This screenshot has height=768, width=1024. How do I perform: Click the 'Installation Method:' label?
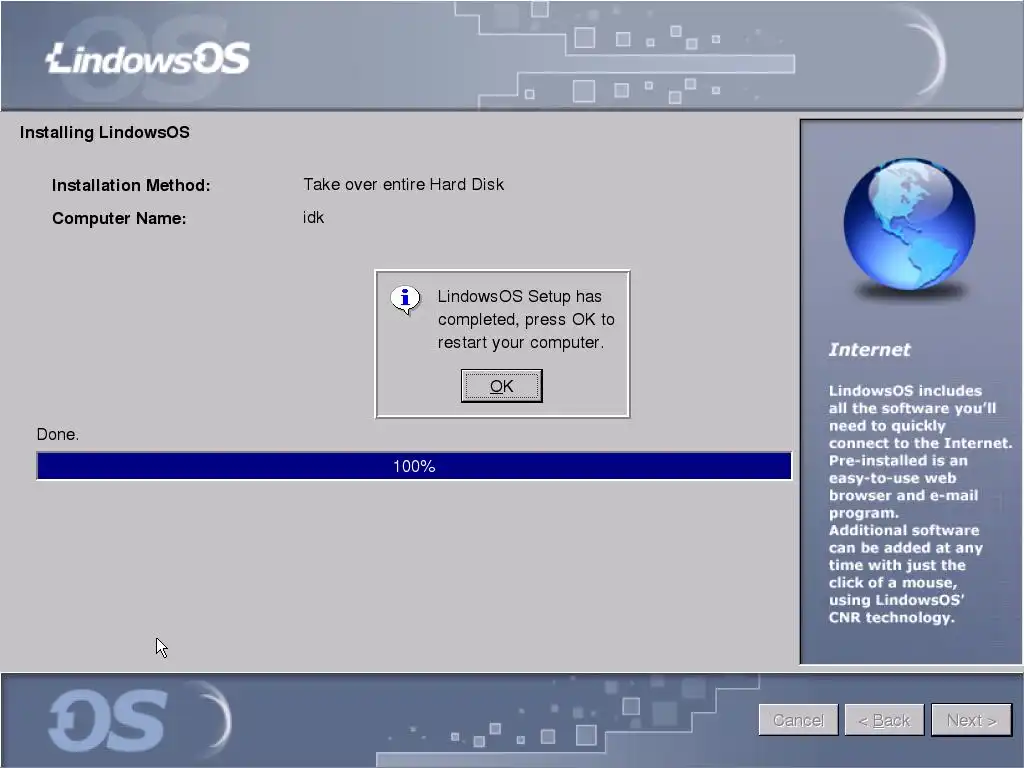click(131, 185)
